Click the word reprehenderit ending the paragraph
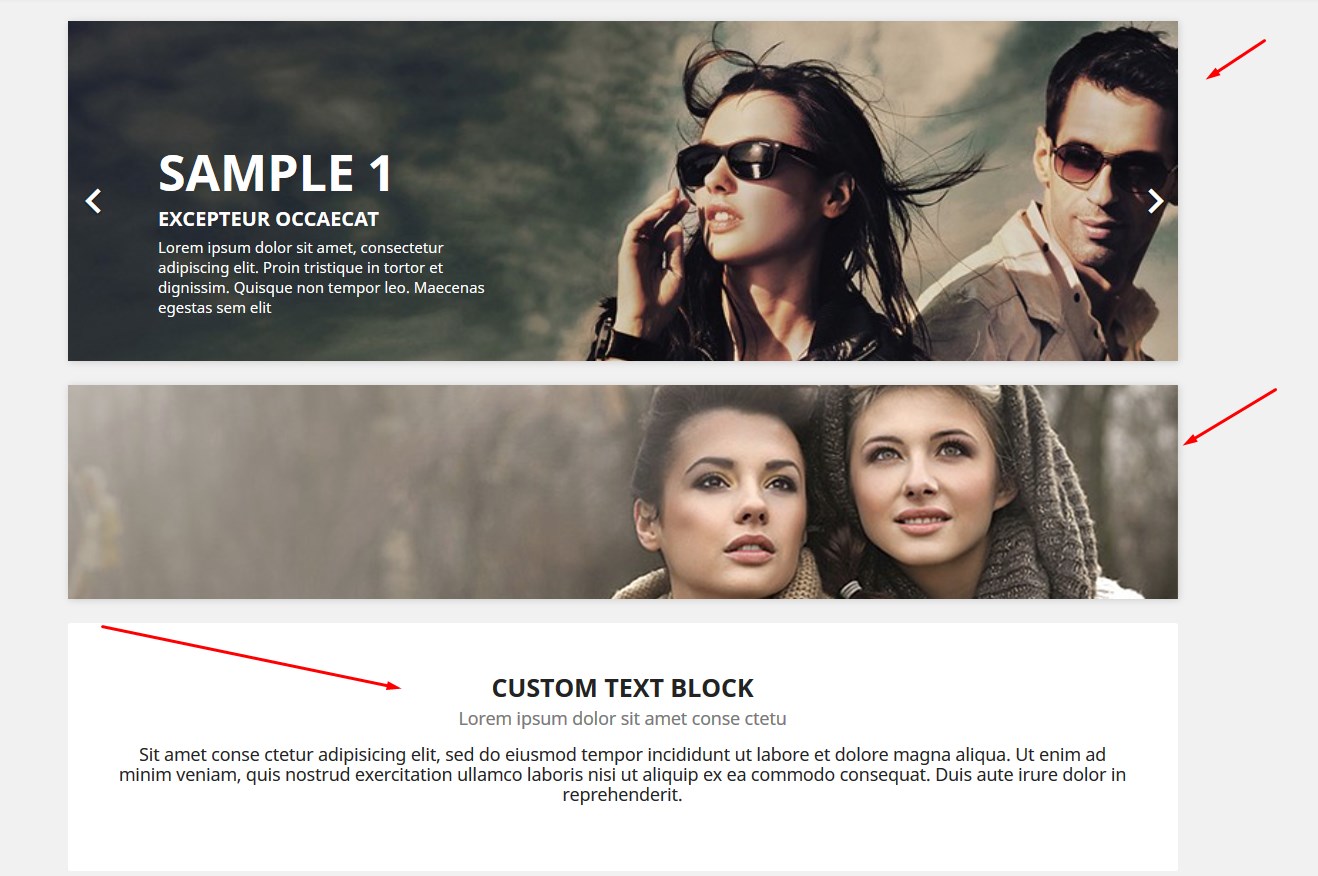1318x876 pixels. coord(622,796)
